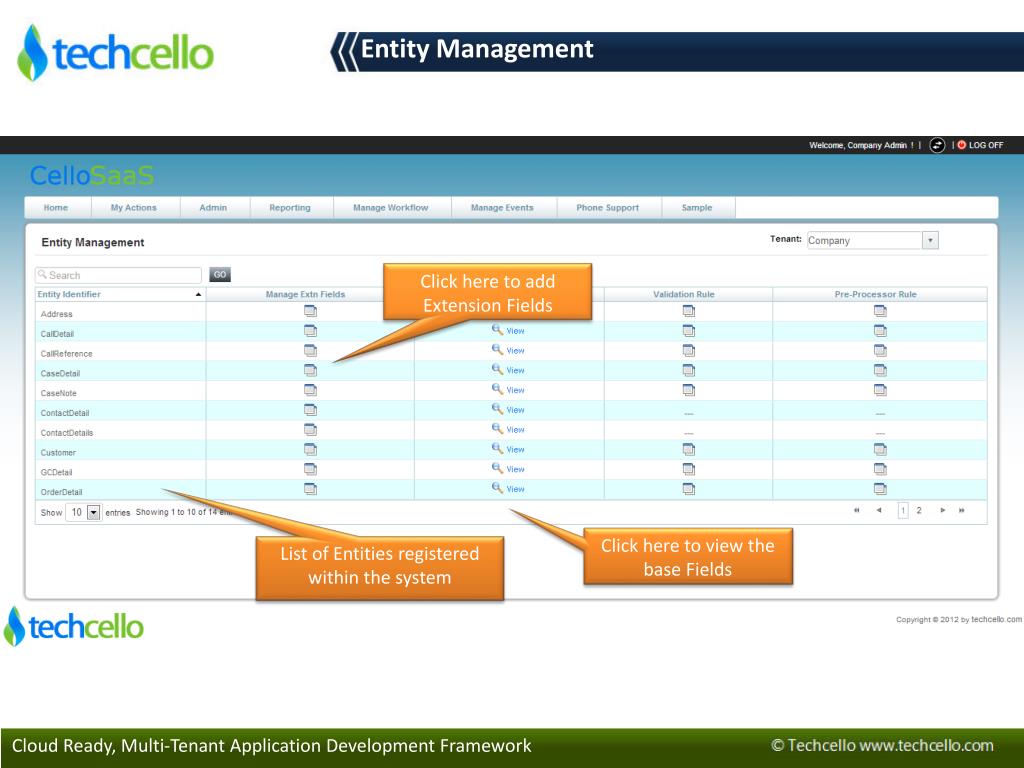Open the Reporting menu
This screenshot has height=768, width=1024.
tap(290, 208)
